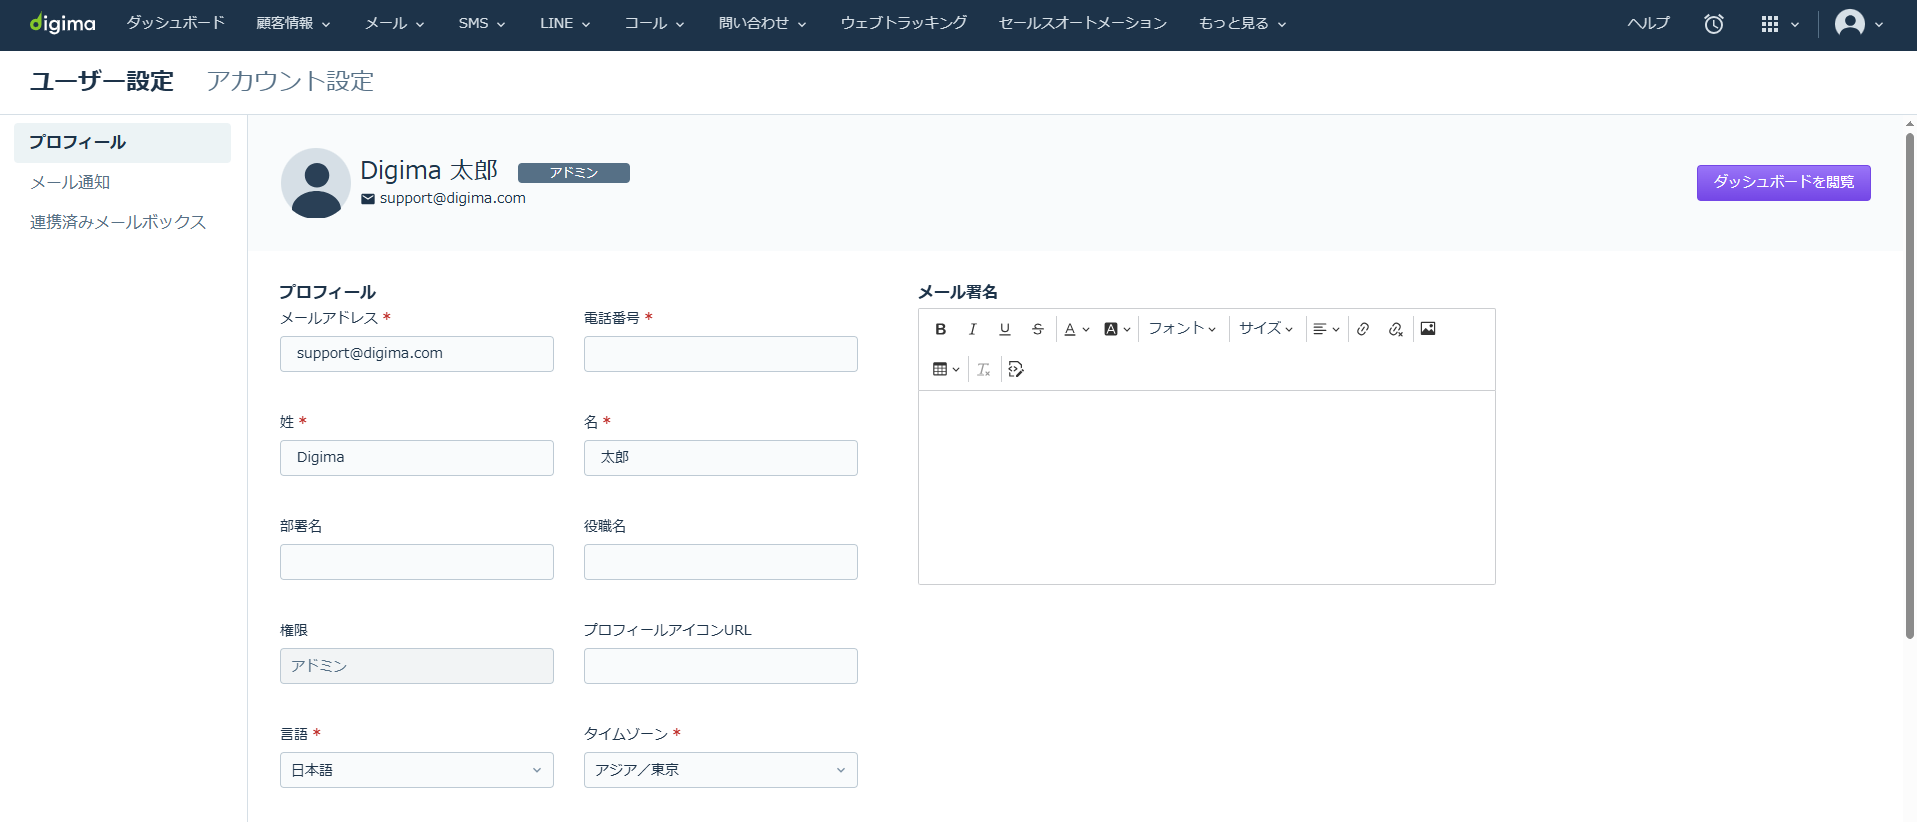Open the user avatar account menu
This screenshot has width=1917, height=822.
tap(1859, 23)
